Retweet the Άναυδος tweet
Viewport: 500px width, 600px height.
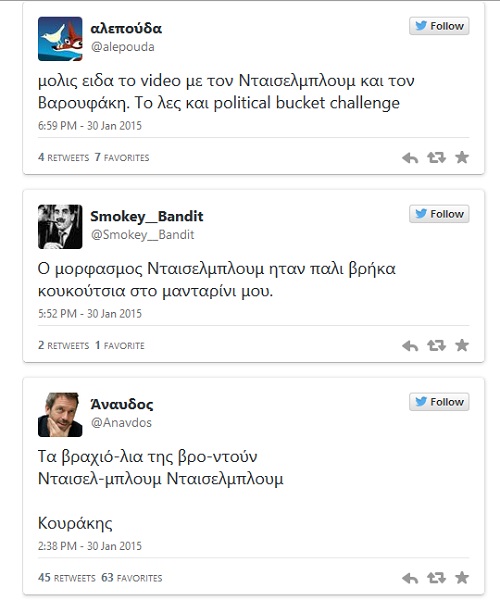point(436,578)
